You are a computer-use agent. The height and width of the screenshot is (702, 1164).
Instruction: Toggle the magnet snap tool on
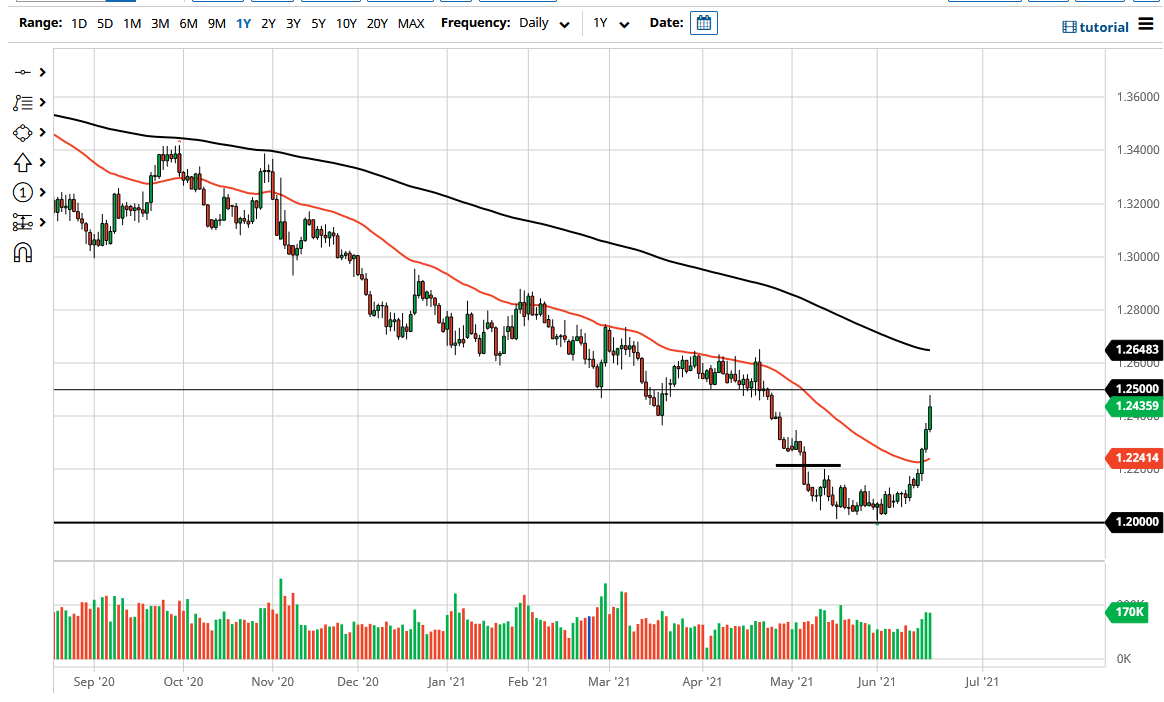click(24, 252)
